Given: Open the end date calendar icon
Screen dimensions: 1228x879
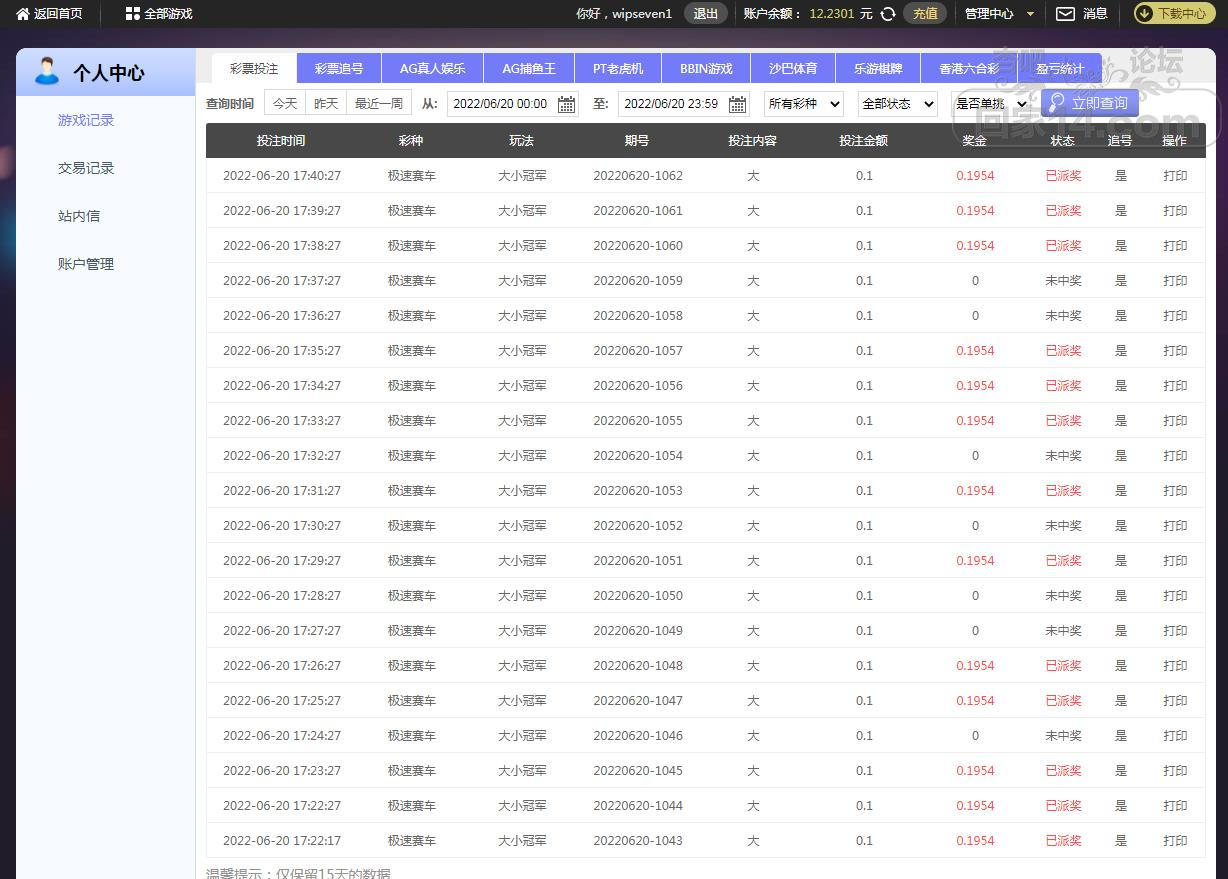Looking at the screenshot, I should pyautogui.click(x=737, y=104).
